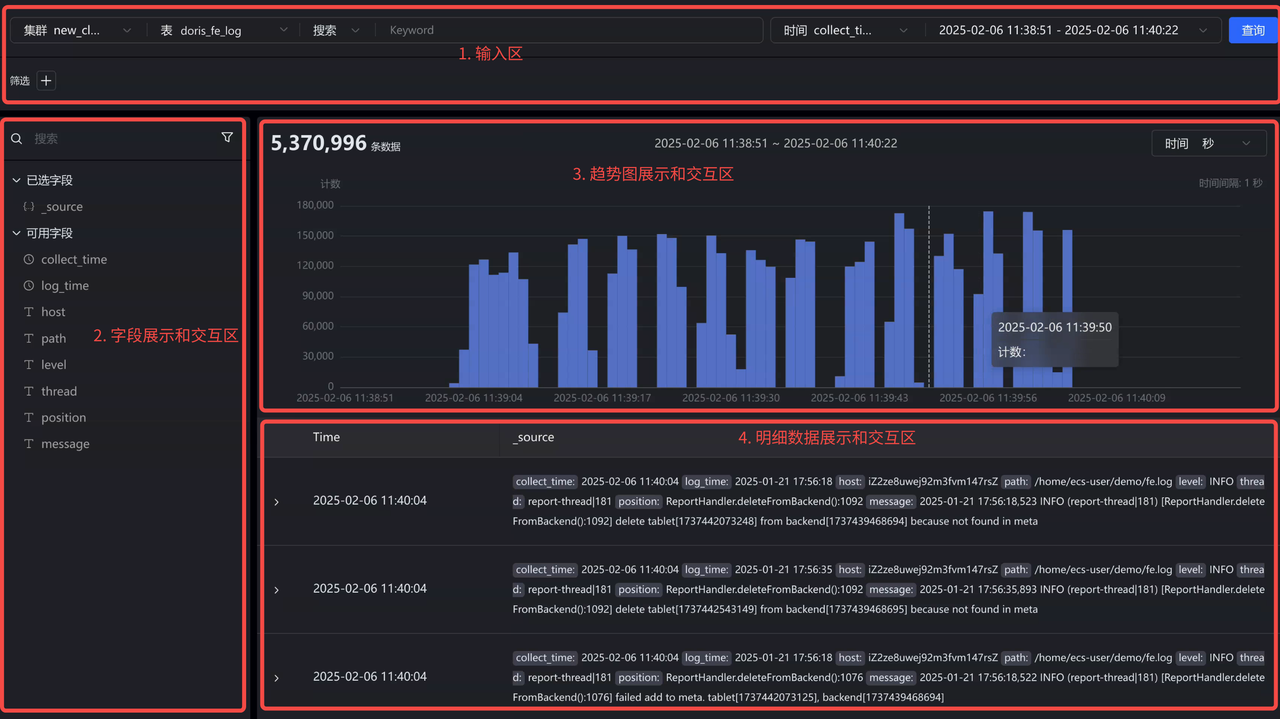Viewport: 1280px width, 719px height.
Task: Click the funnel filter icon in the fields panel
Action: (227, 137)
